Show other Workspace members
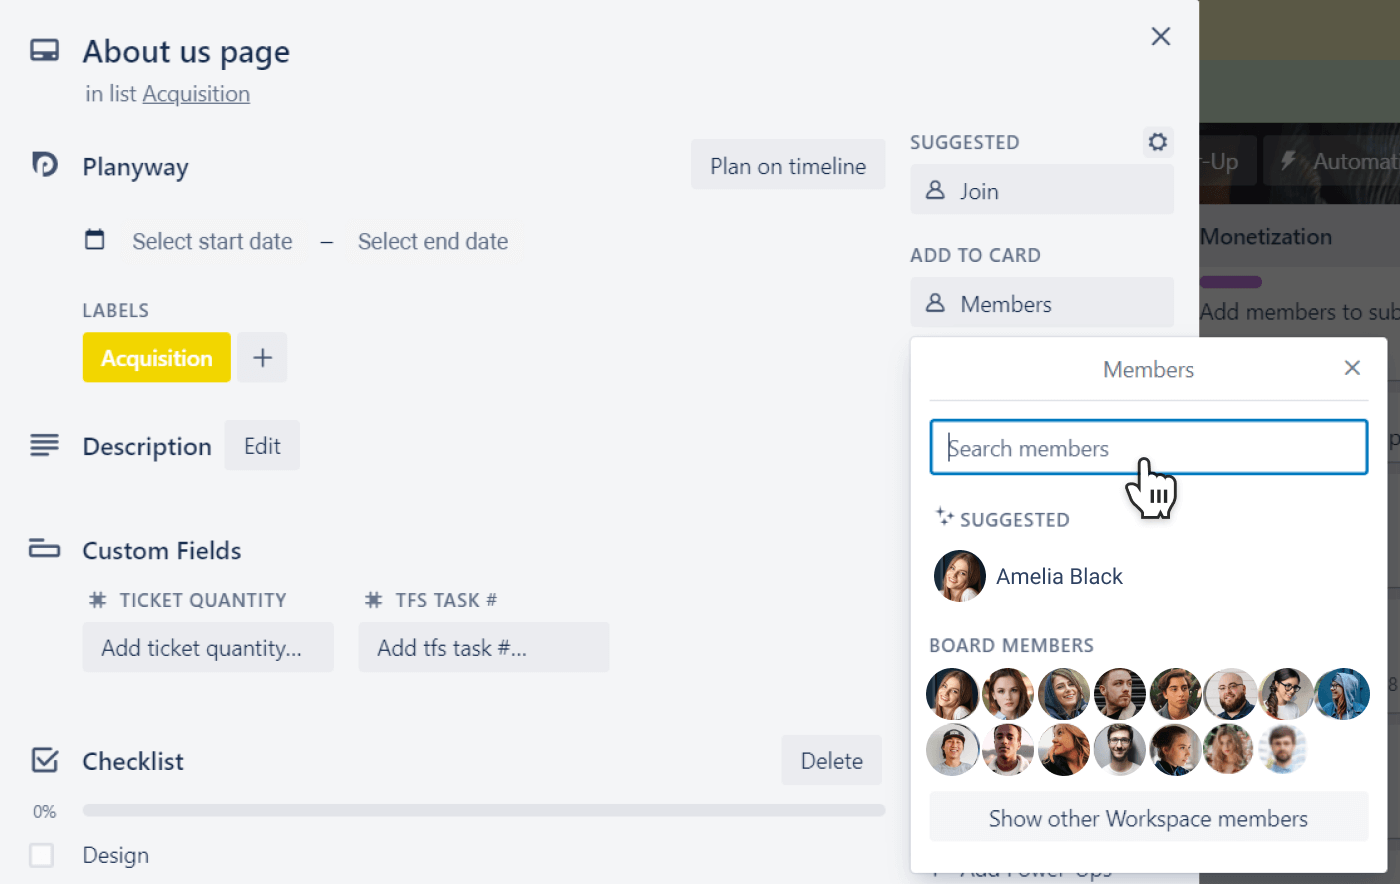 tap(1147, 817)
